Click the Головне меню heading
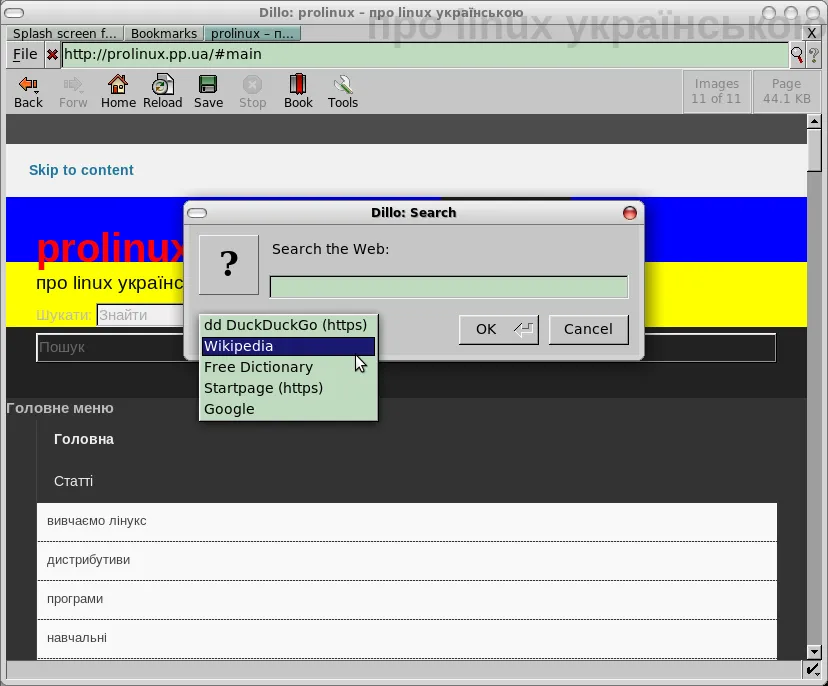 [x=60, y=408]
